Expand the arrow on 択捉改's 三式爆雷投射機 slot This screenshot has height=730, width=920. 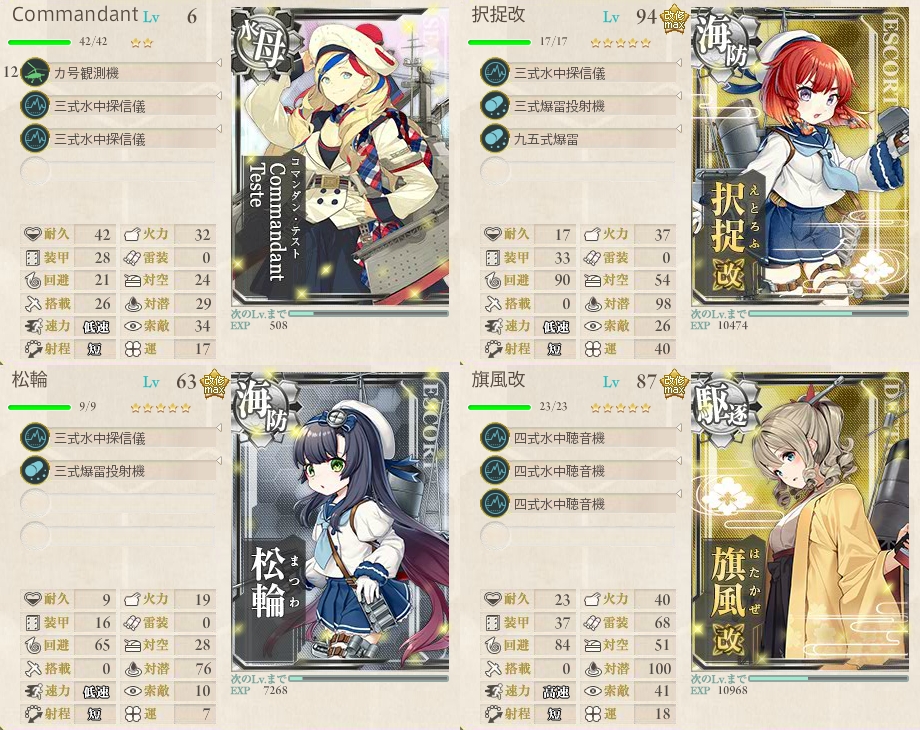point(679,95)
